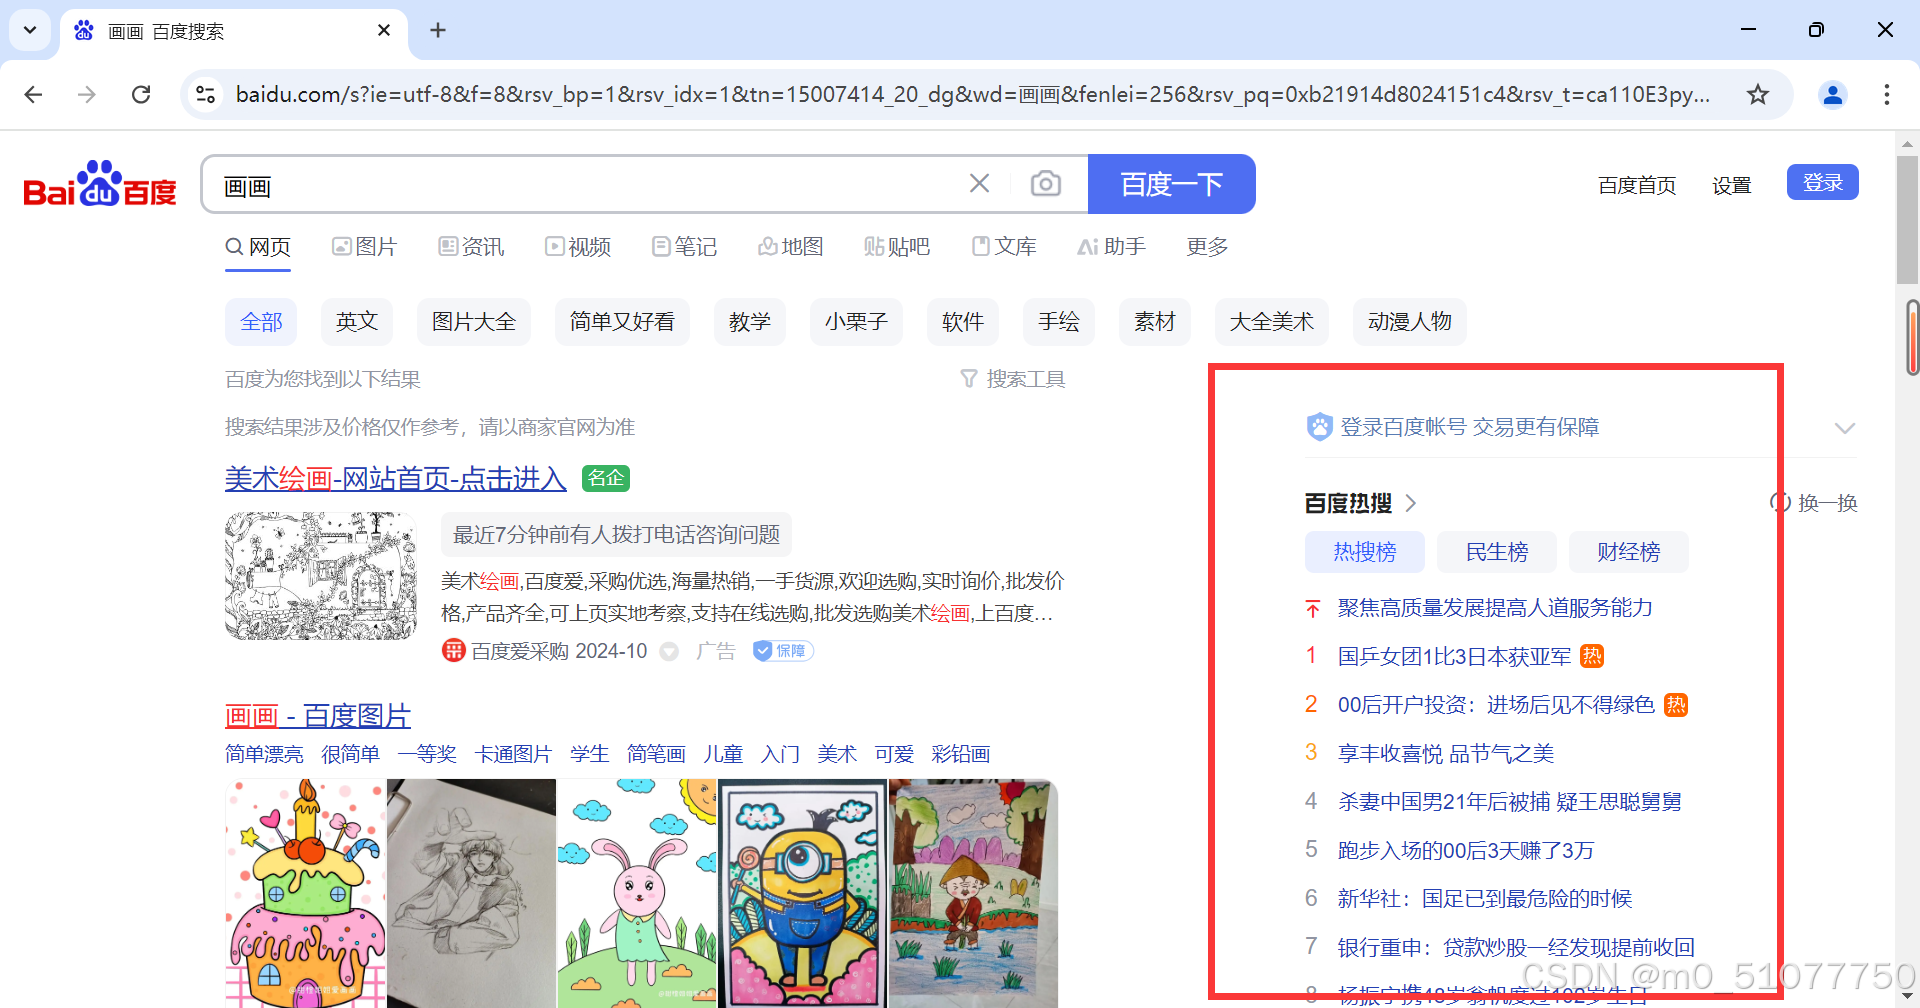Switch to 笔记 search tab
1920x1008 pixels.
click(x=685, y=247)
